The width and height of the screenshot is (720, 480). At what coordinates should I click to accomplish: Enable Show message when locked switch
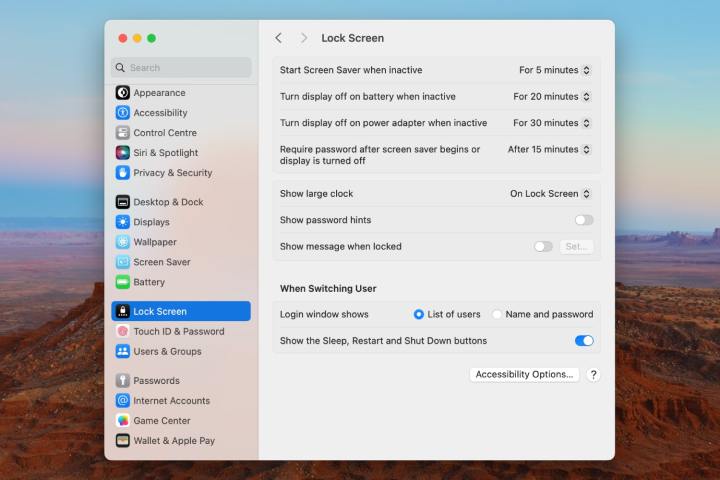(543, 247)
